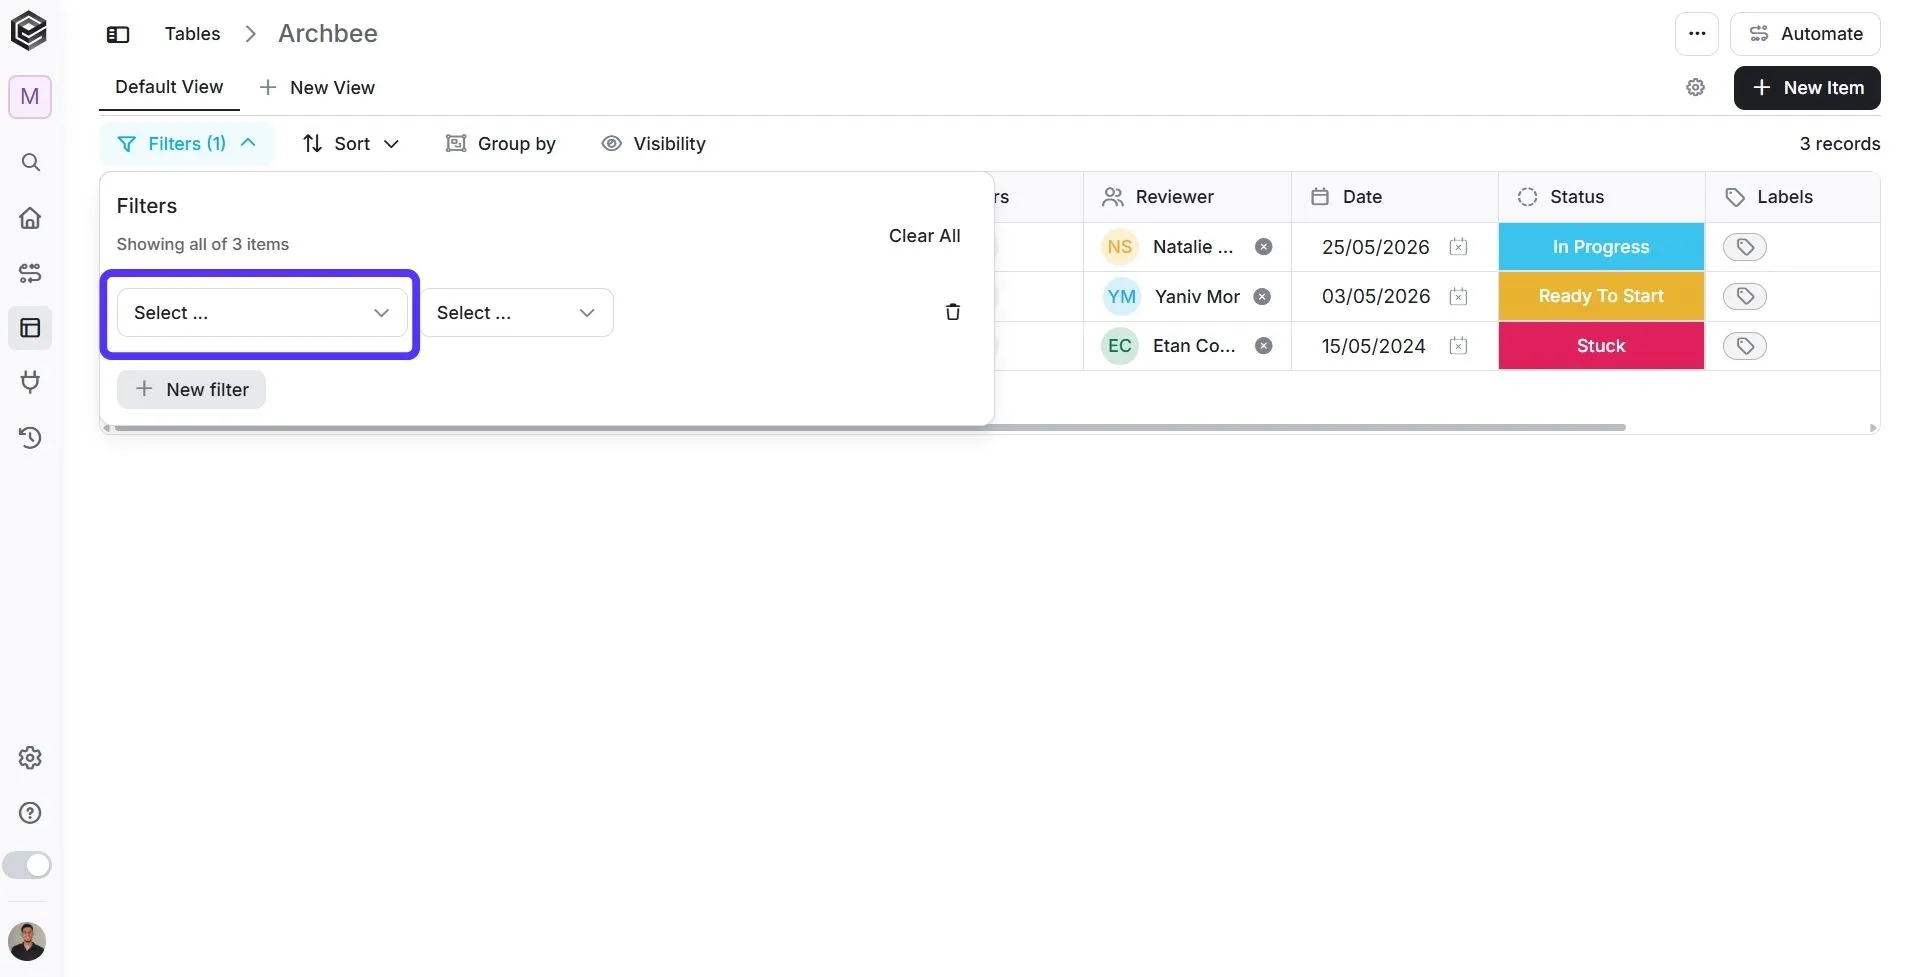Add label in In Progress row
The image size is (1911, 977).
tap(1745, 247)
